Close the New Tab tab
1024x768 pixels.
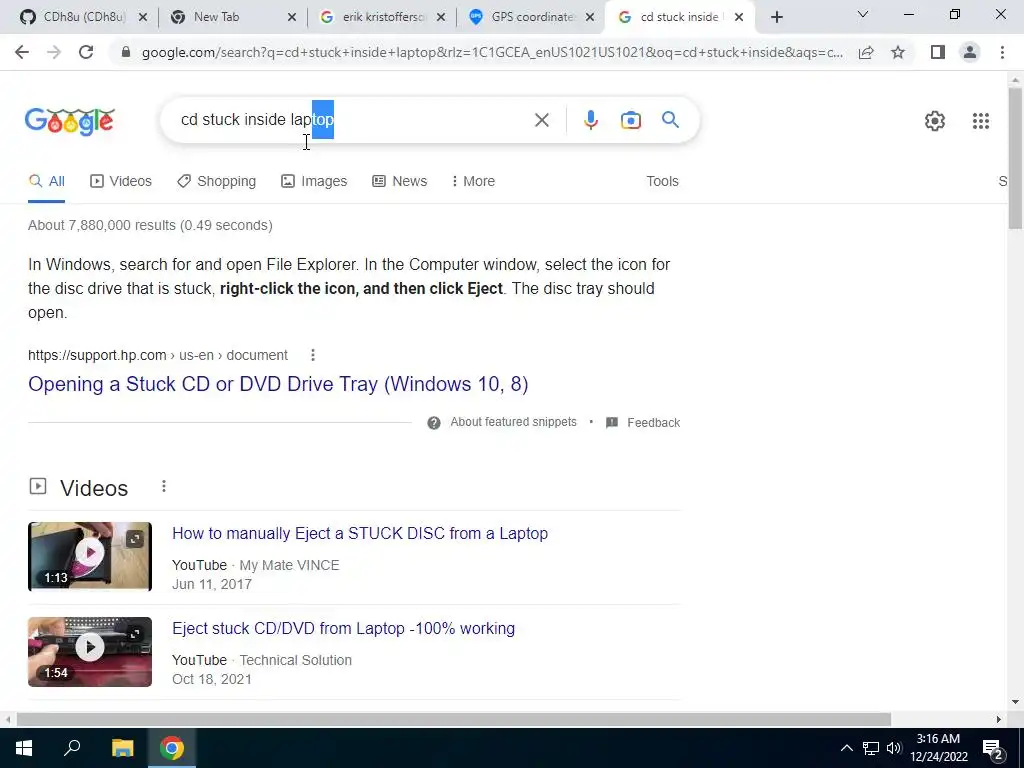point(292,18)
